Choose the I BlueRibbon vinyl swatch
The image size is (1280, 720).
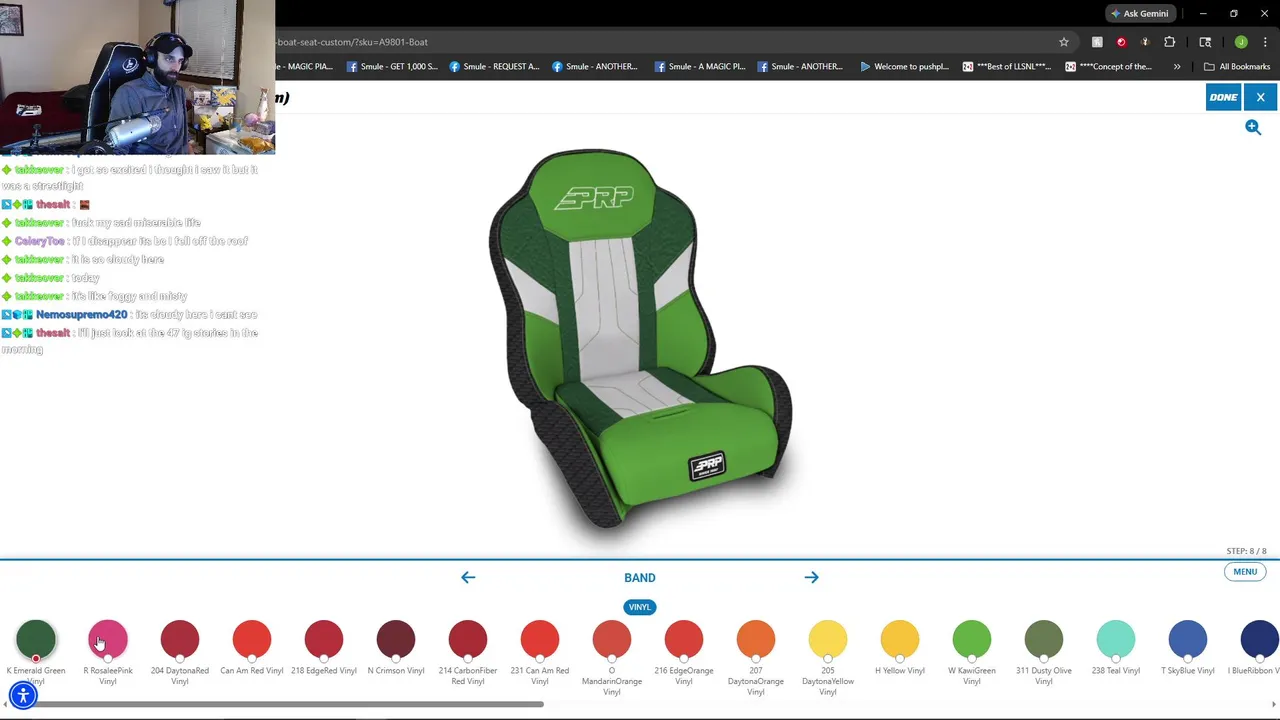click(1260, 640)
